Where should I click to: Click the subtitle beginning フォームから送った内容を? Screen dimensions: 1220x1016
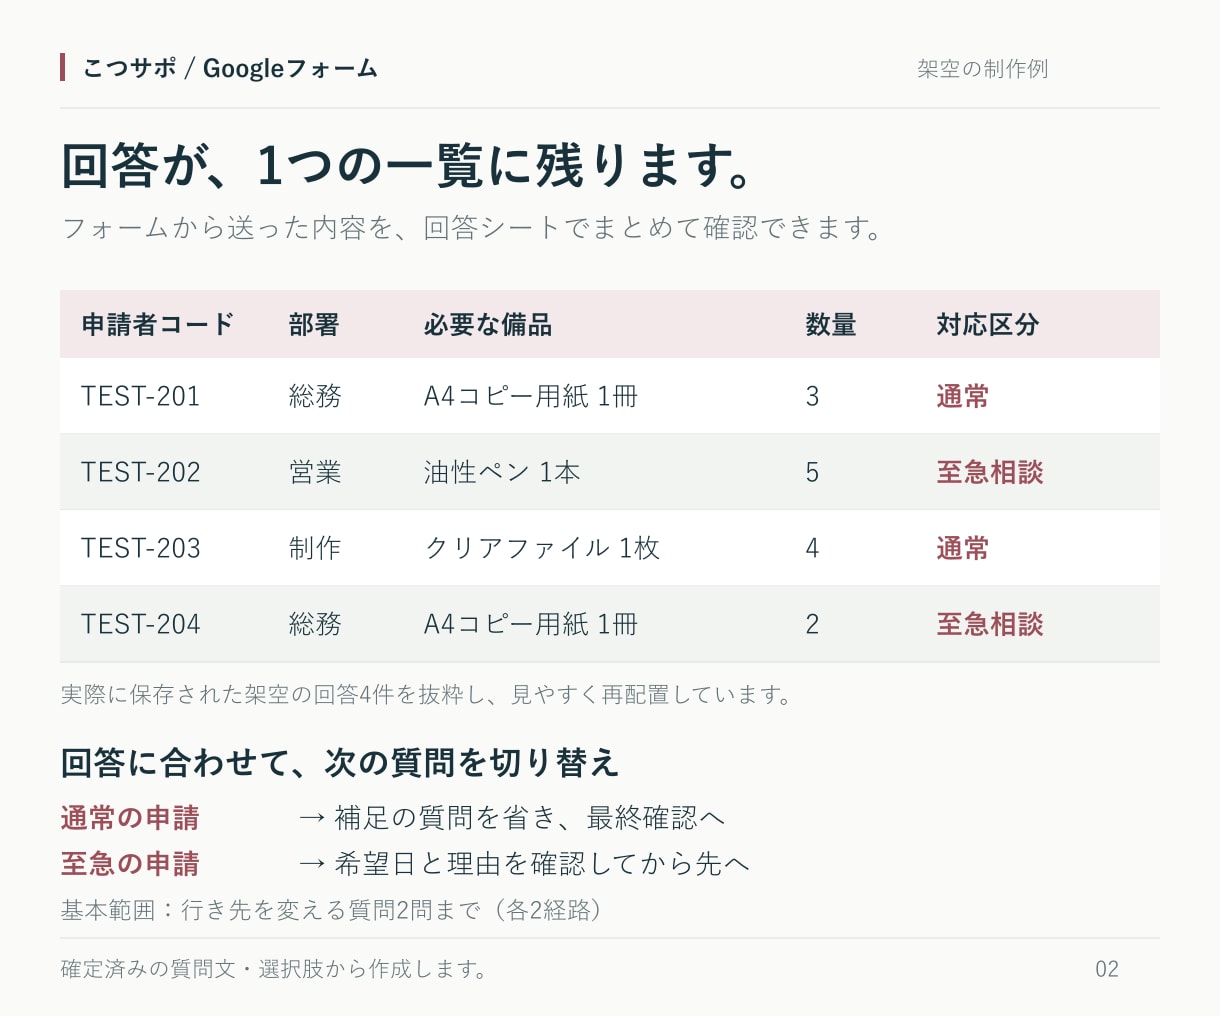pyautogui.click(x=473, y=228)
